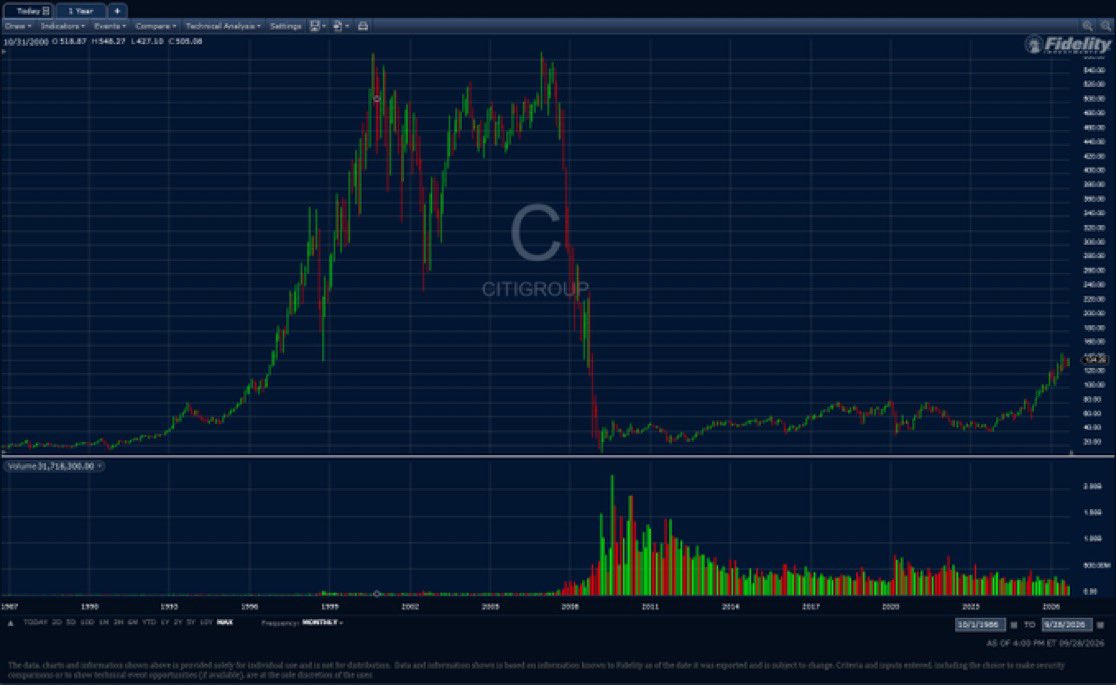
Task: Select the 1M time range
Action: tap(104, 622)
